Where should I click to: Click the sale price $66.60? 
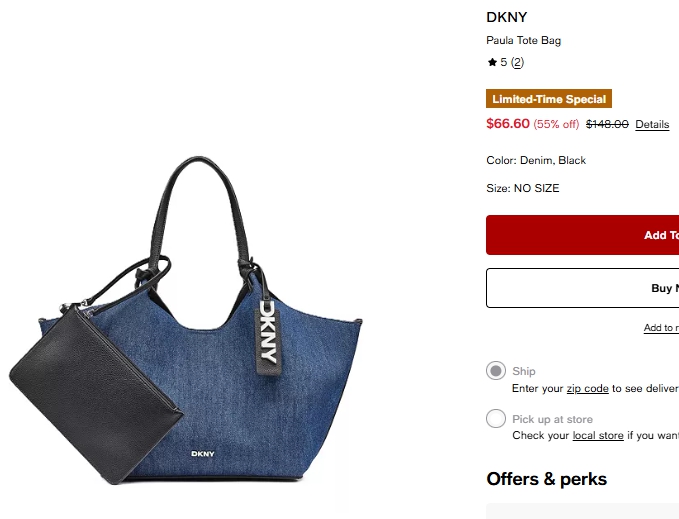coord(508,124)
